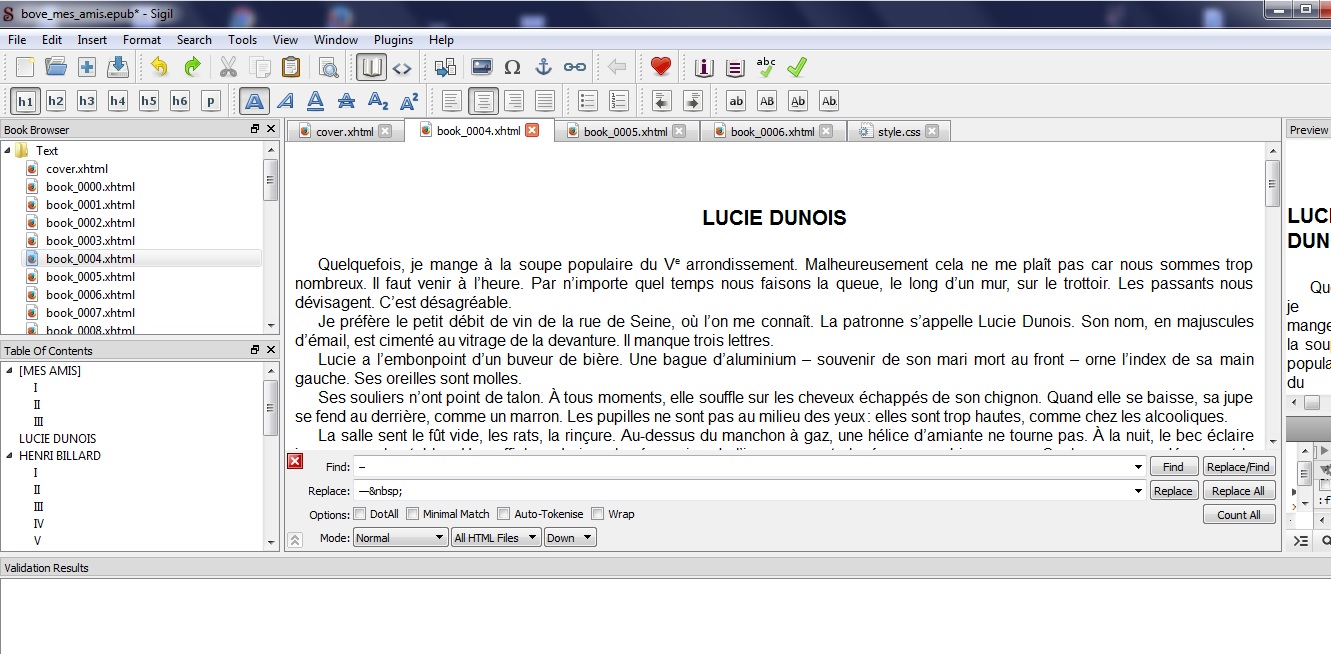Image resolution: width=1331 pixels, height=654 pixels.
Task: Click the Insert Special Character omega icon
Action: (x=512, y=68)
